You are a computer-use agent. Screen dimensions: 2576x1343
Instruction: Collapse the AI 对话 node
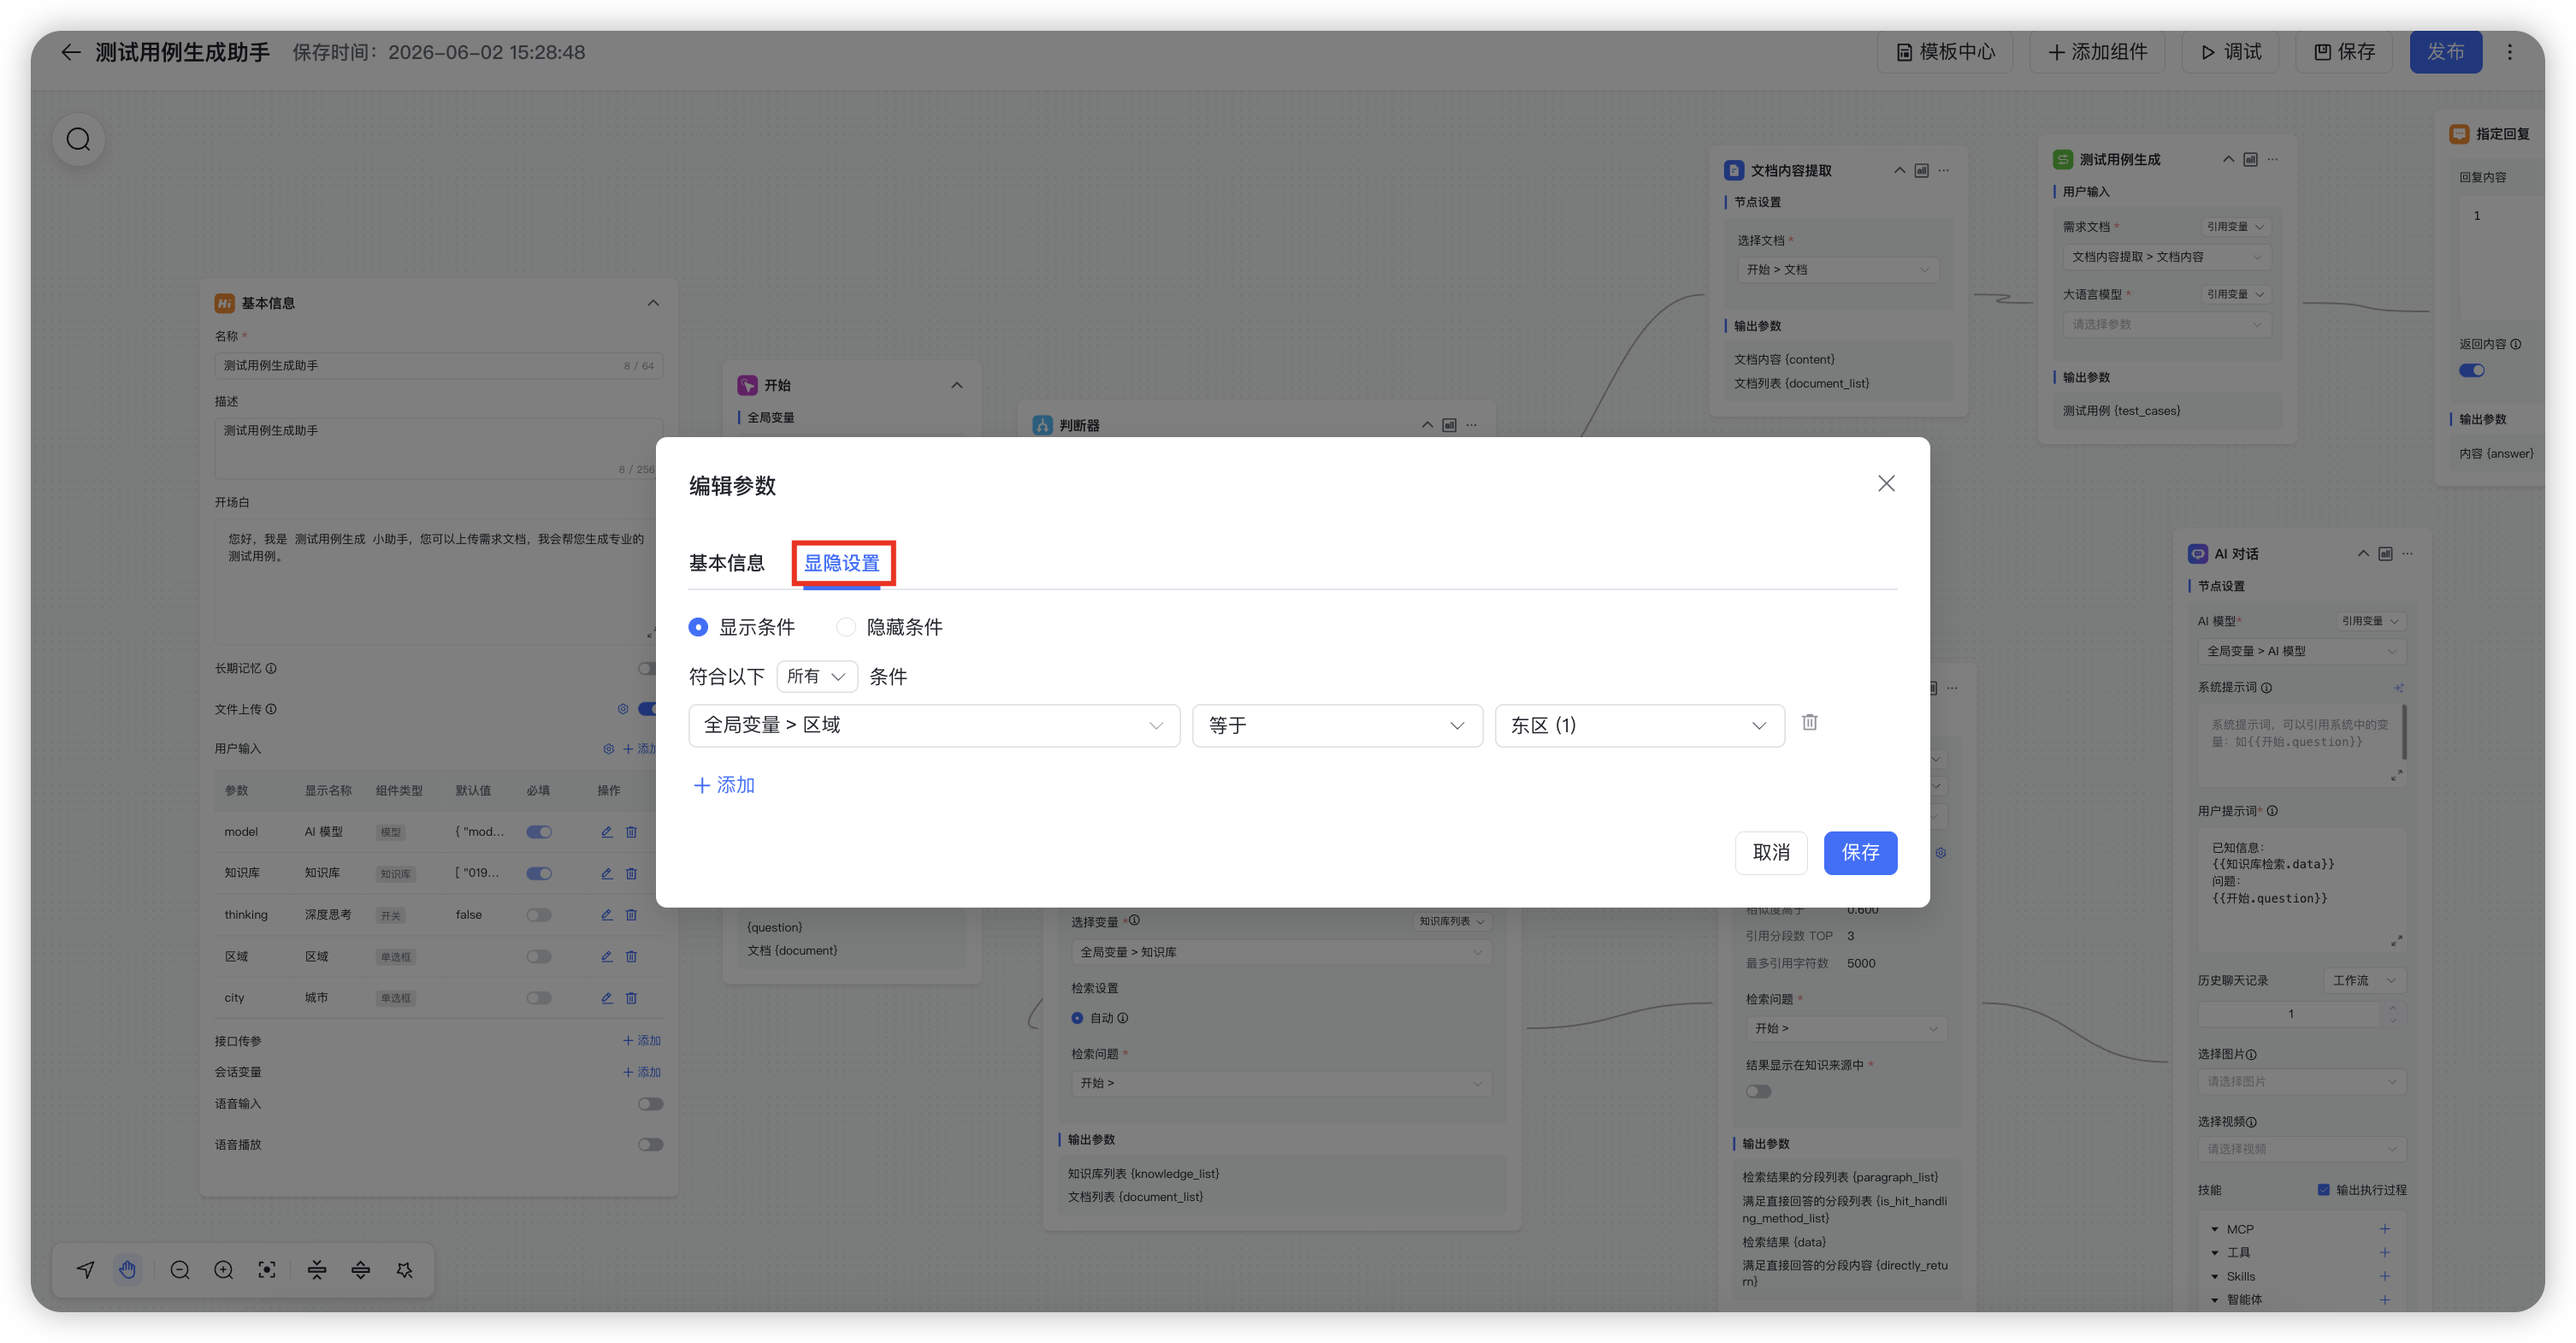pos(2363,554)
